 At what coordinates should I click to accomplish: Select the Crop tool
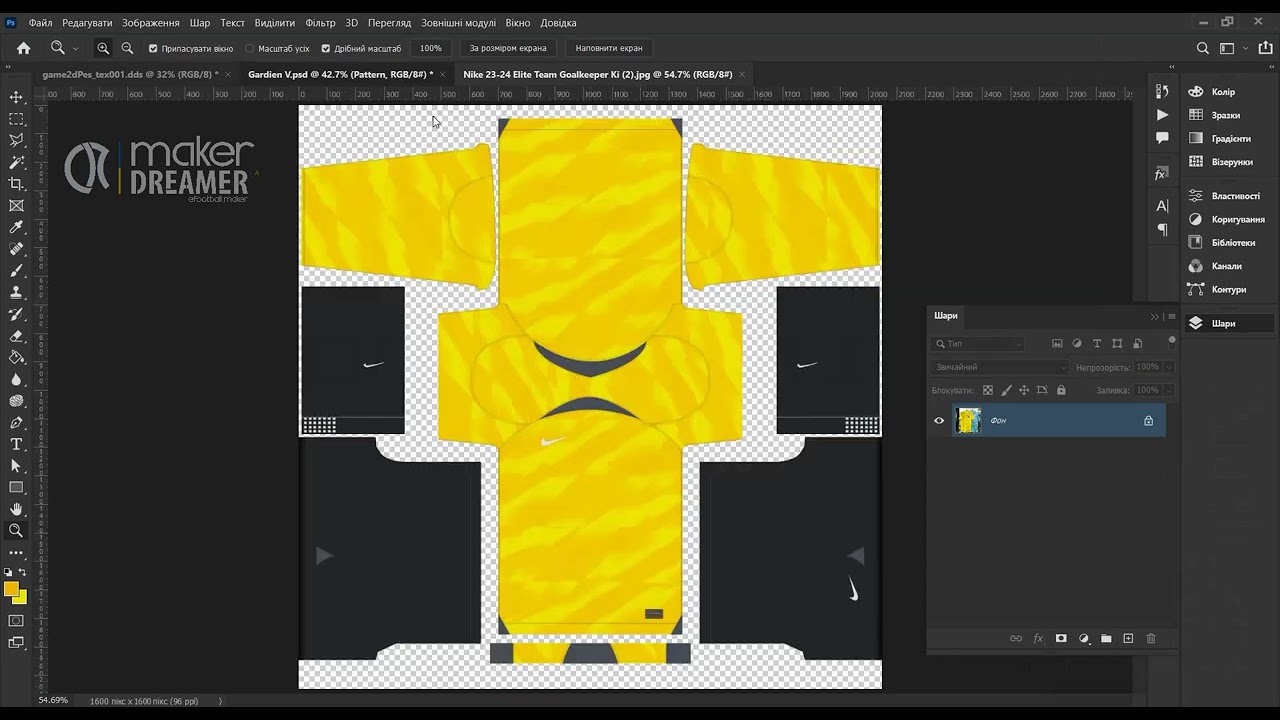pos(16,184)
